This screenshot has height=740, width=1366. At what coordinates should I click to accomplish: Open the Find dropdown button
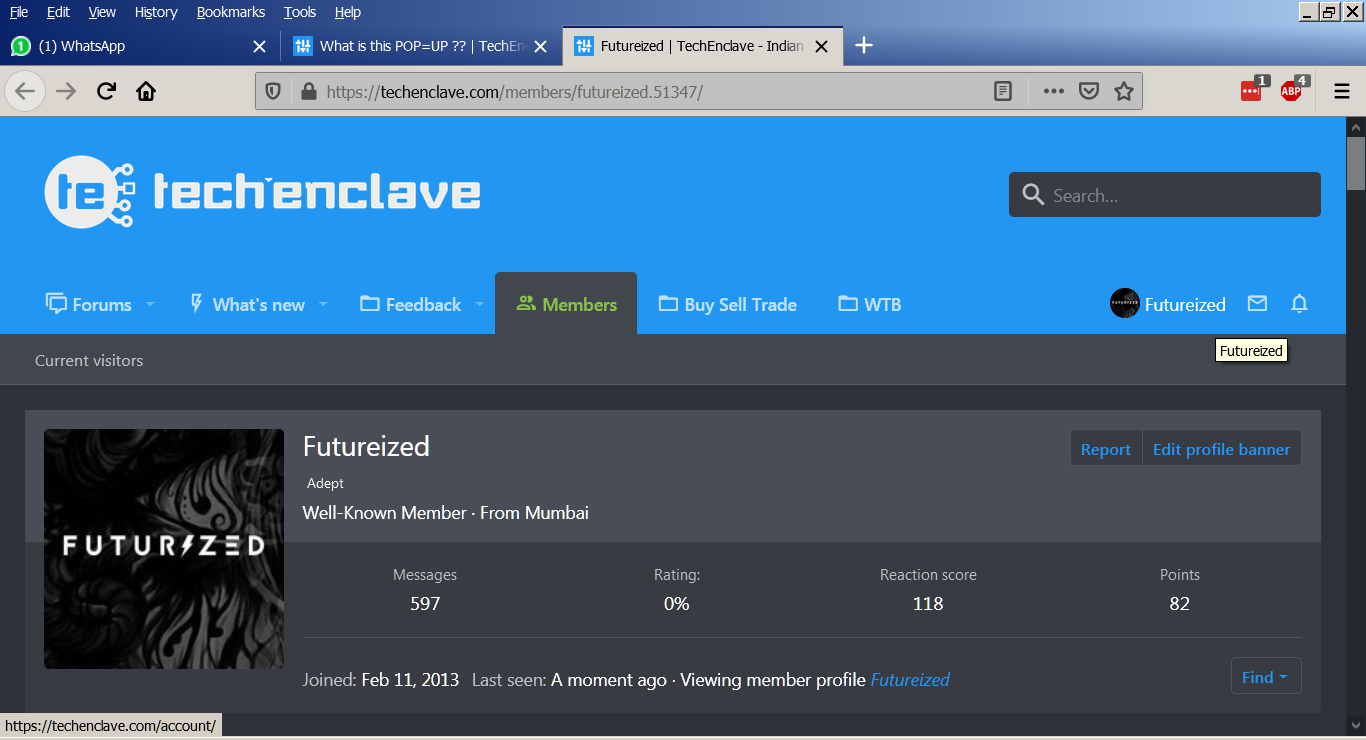click(x=1266, y=677)
